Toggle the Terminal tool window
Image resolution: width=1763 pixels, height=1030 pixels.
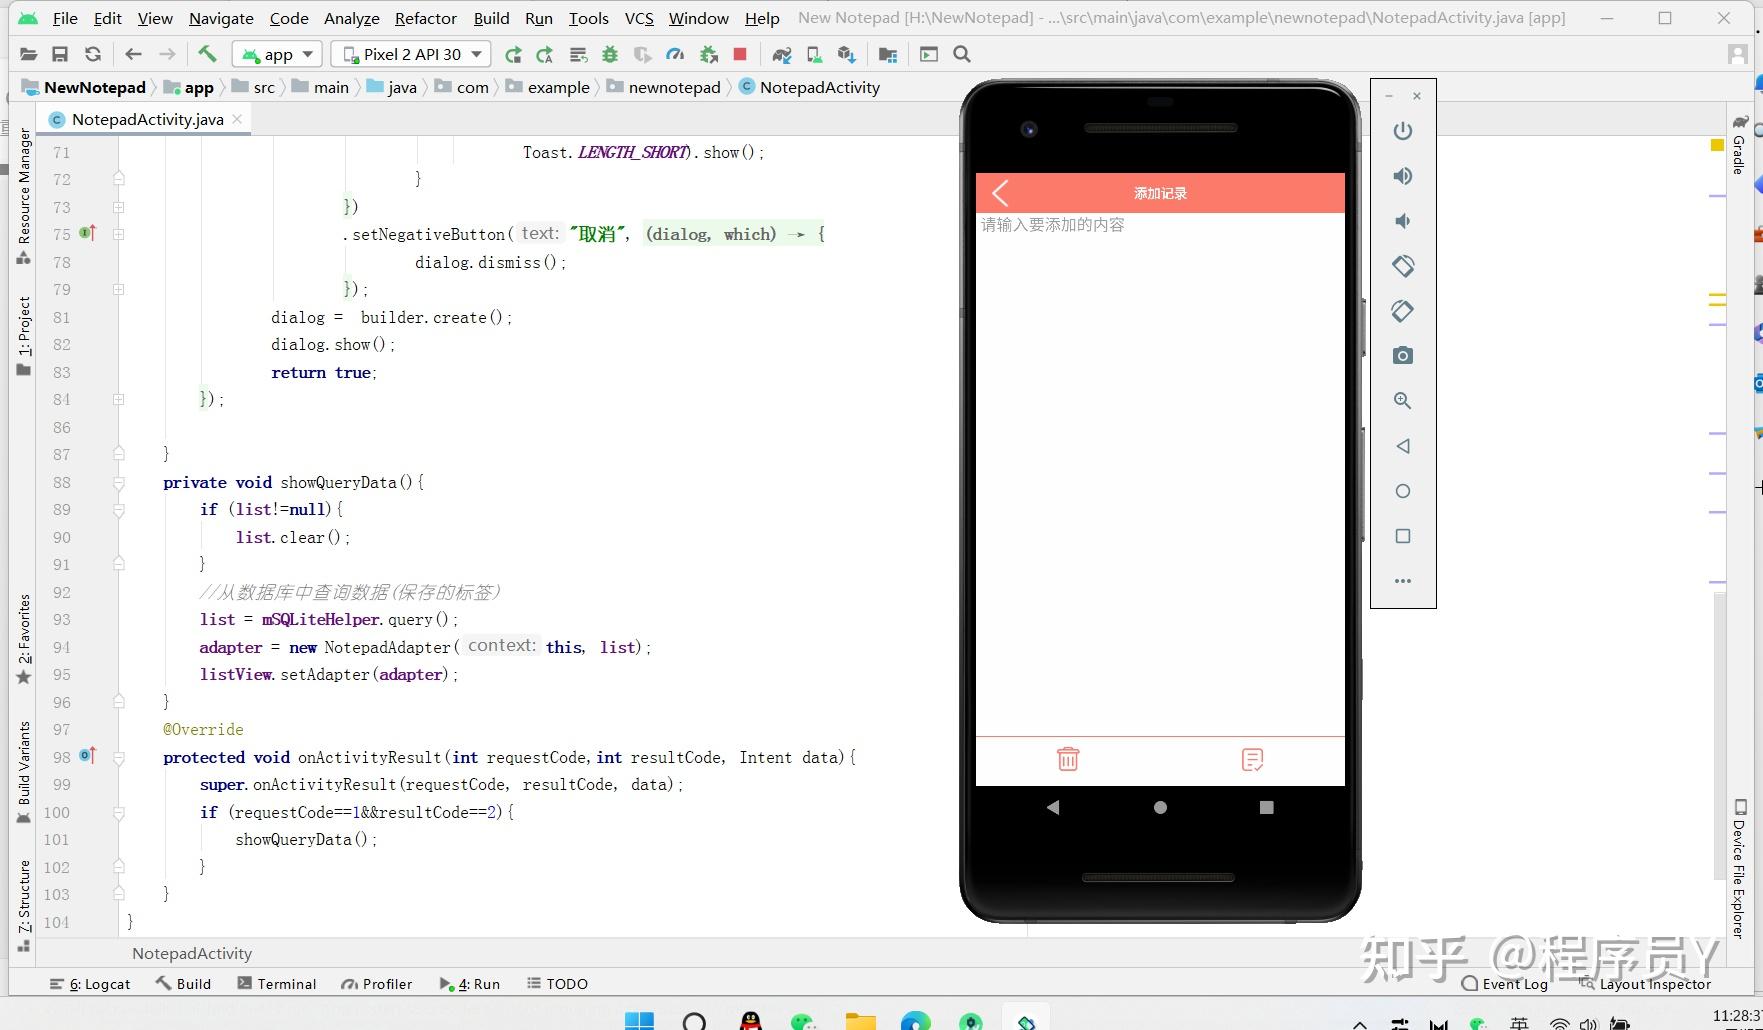coord(277,983)
